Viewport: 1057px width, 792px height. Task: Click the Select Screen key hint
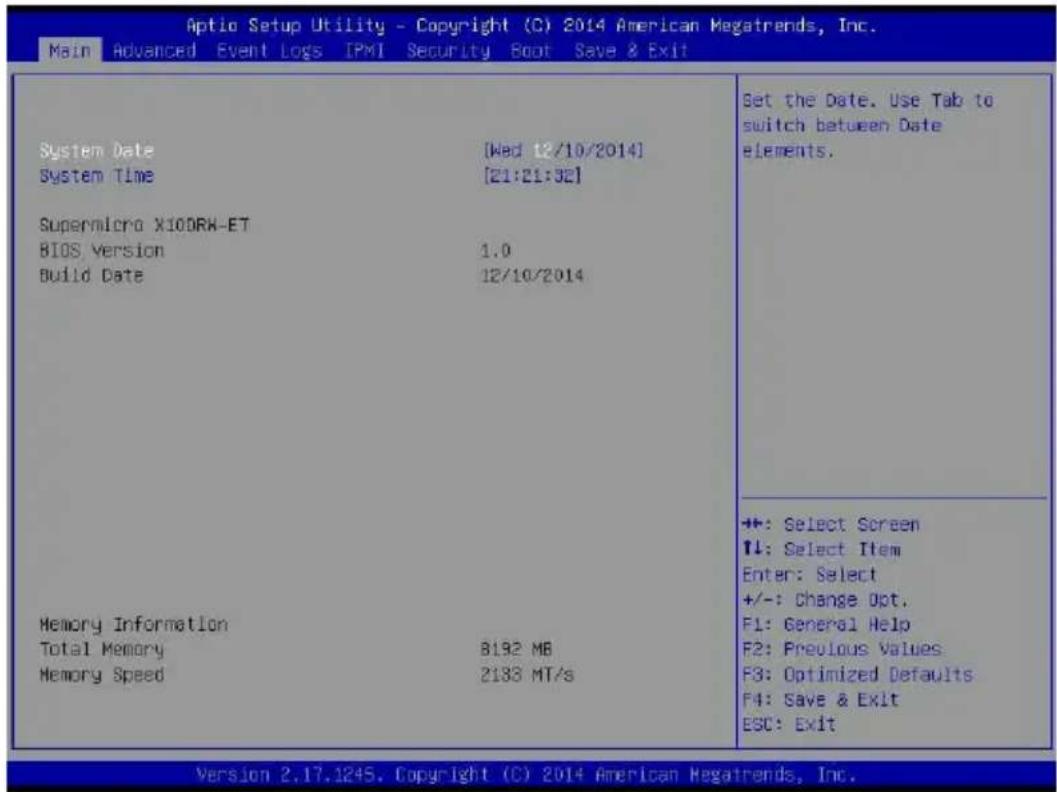(x=830, y=524)
